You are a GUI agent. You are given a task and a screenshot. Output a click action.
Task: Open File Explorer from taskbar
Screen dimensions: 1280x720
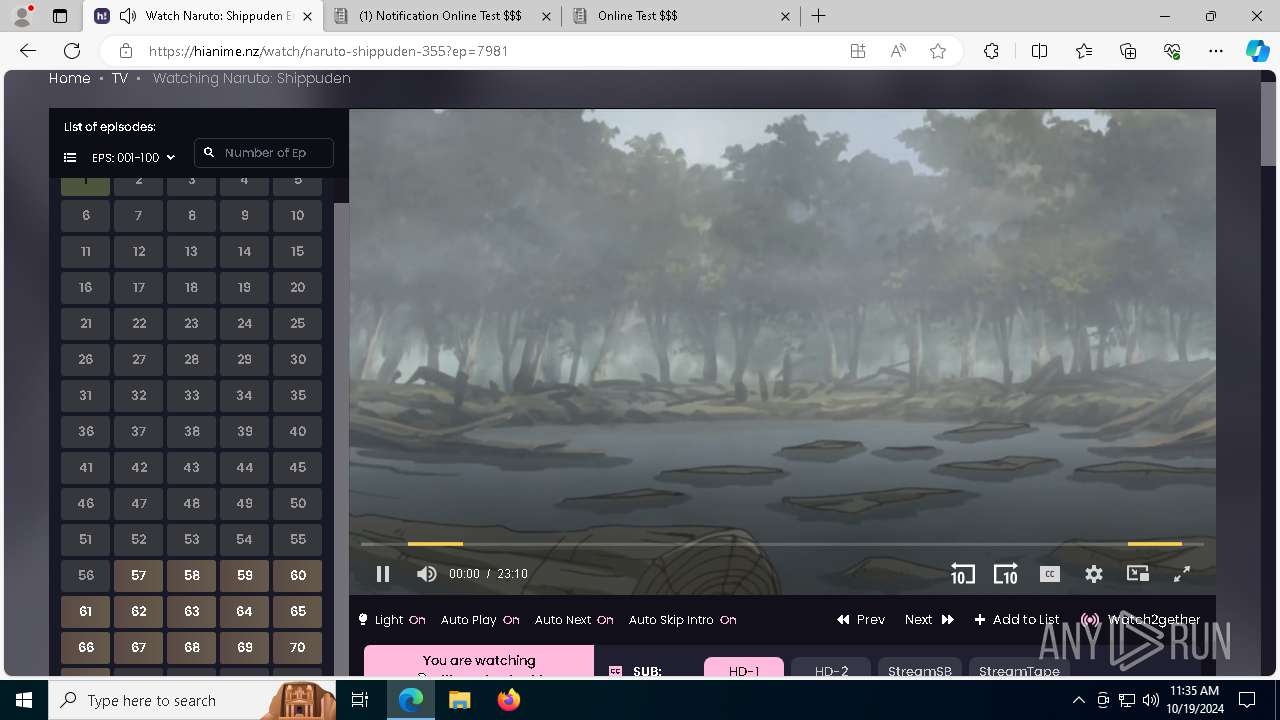459,700
